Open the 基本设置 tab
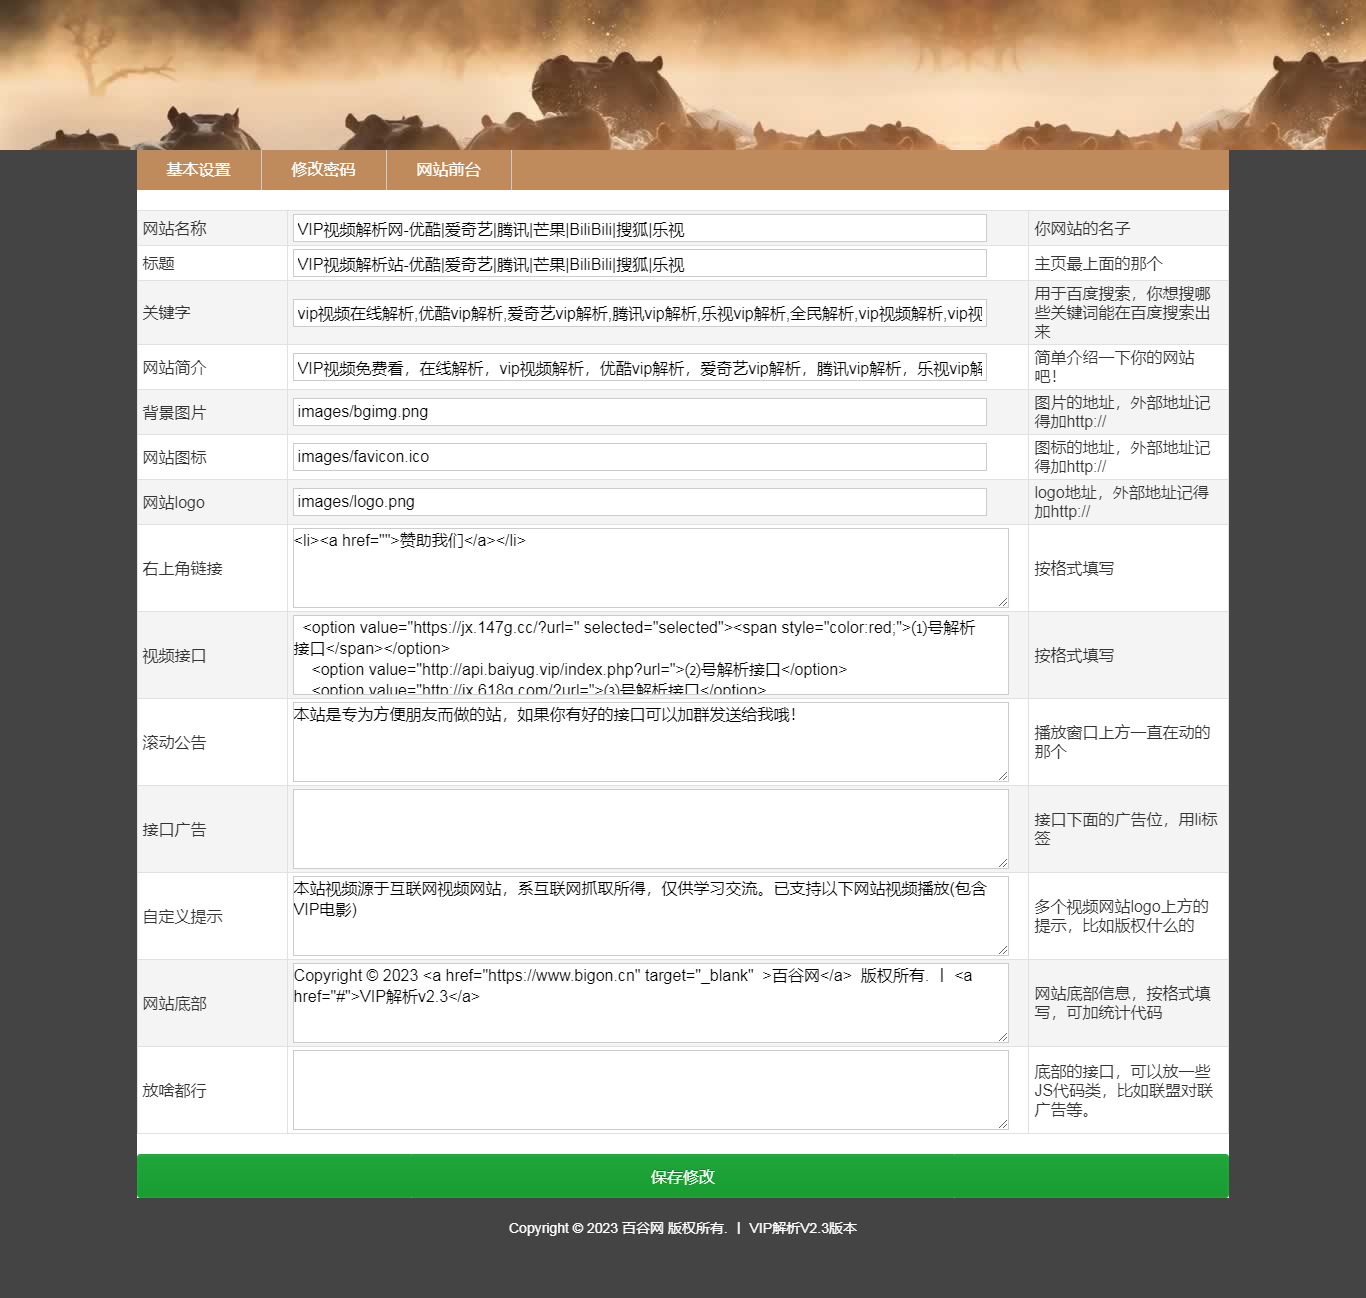 click(199, 170)
